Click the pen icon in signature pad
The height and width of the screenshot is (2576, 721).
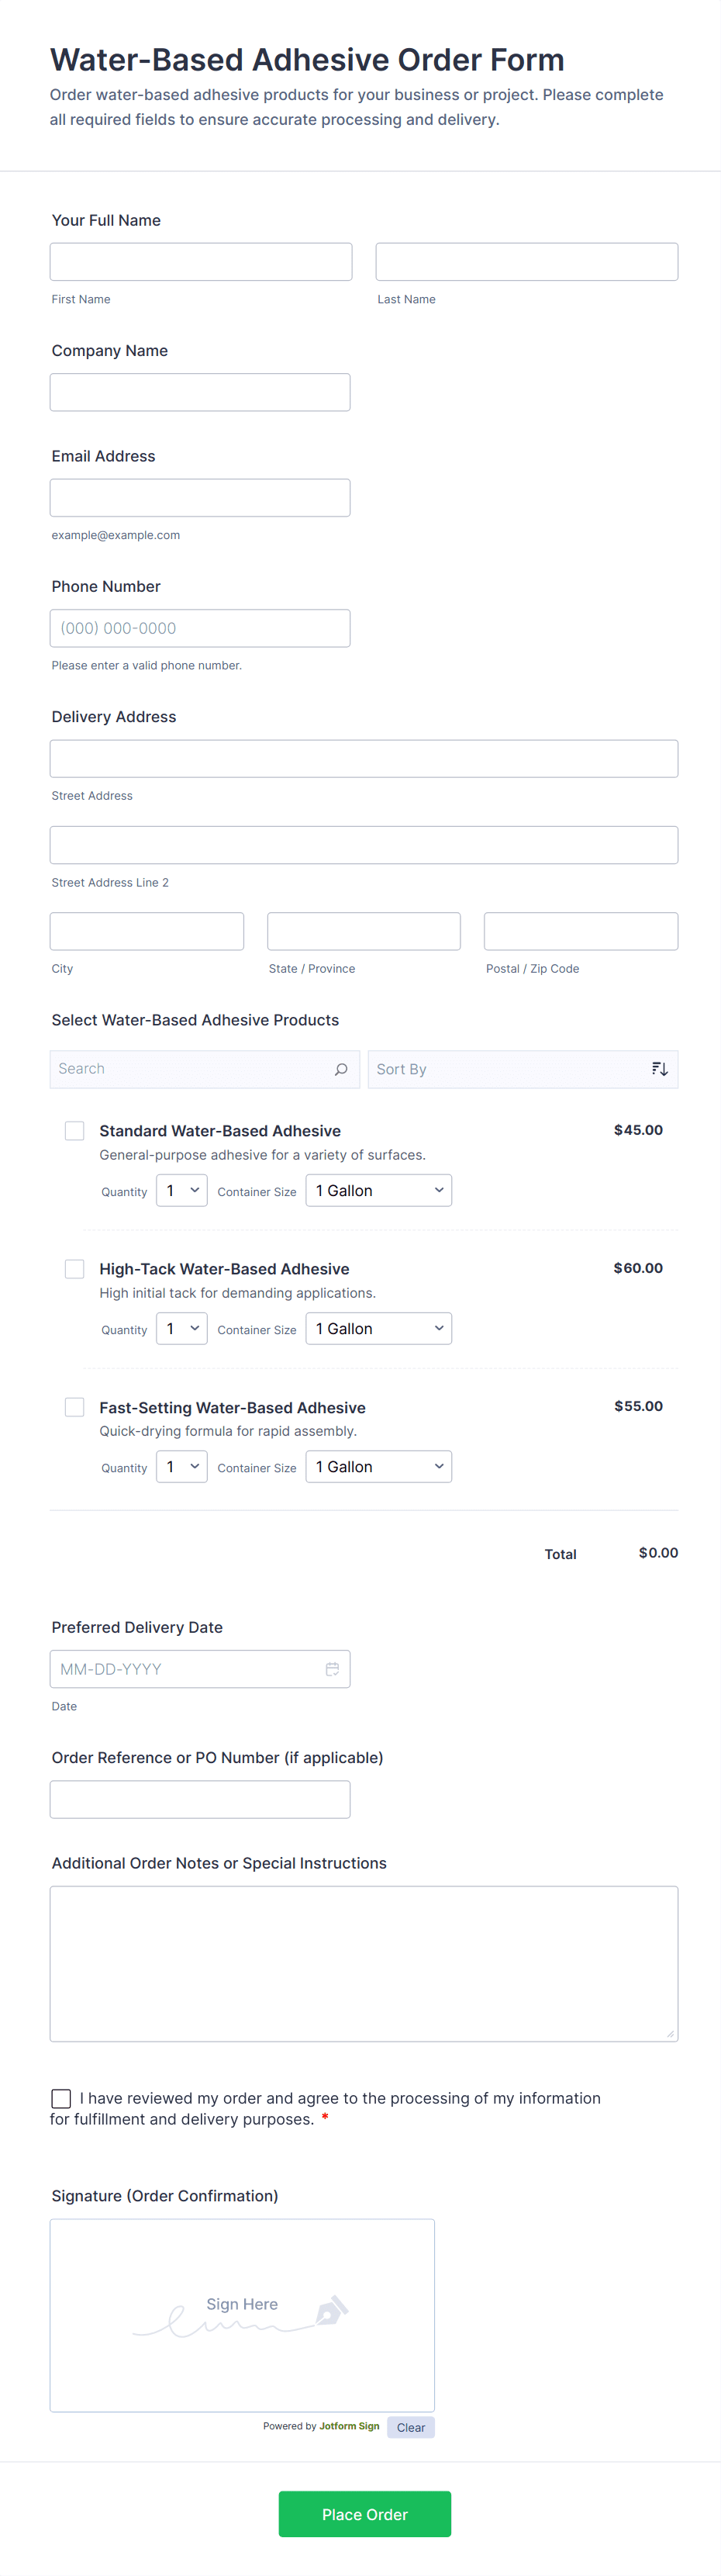click(331, 2310)
